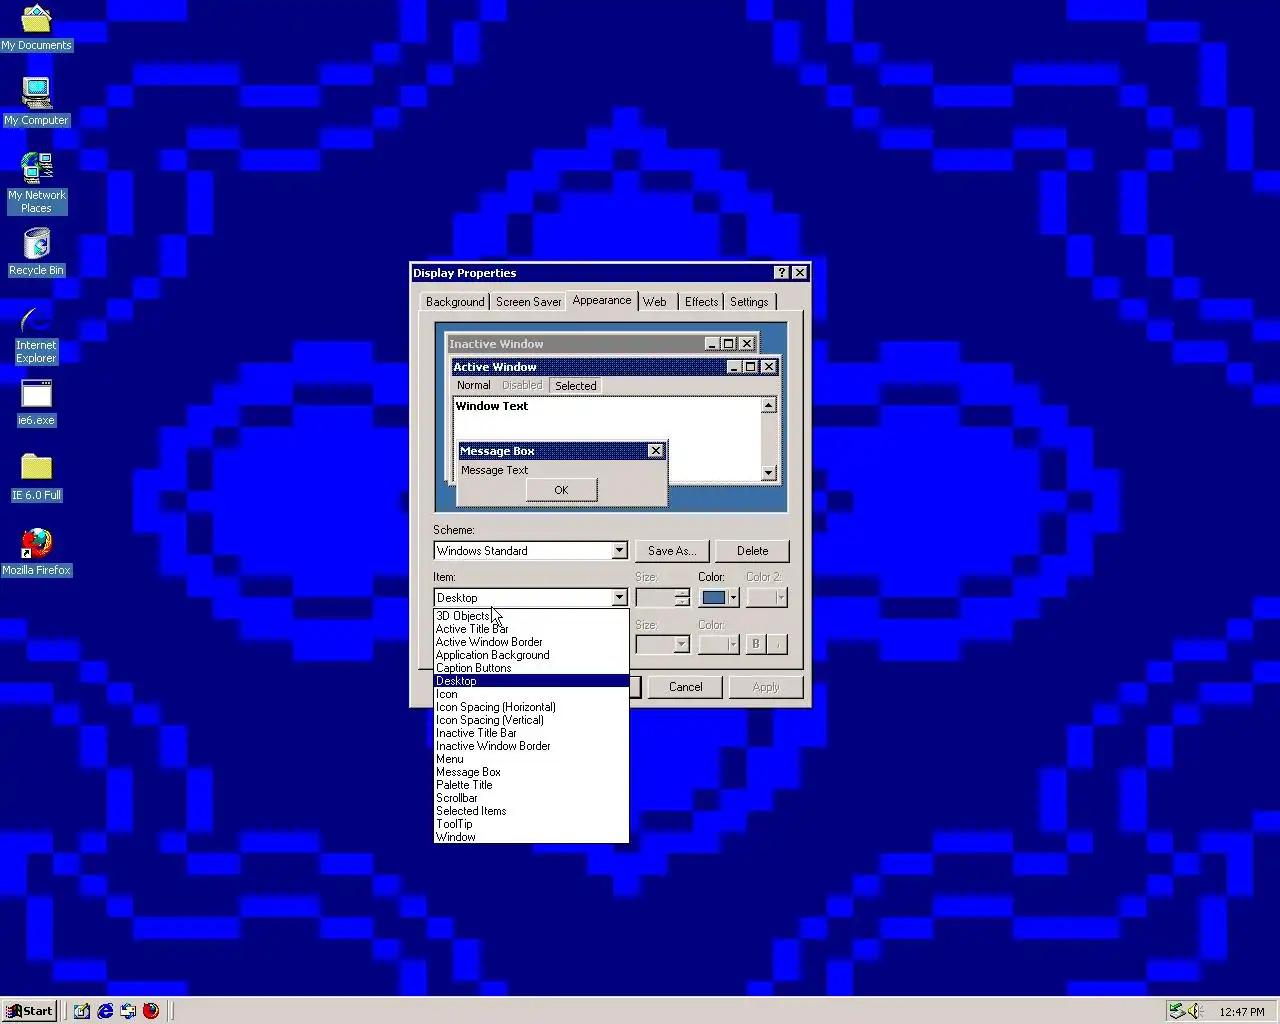The image size is (1280, 1024).
Task: Click the OK button in preview message box
Action: point(561,490)
